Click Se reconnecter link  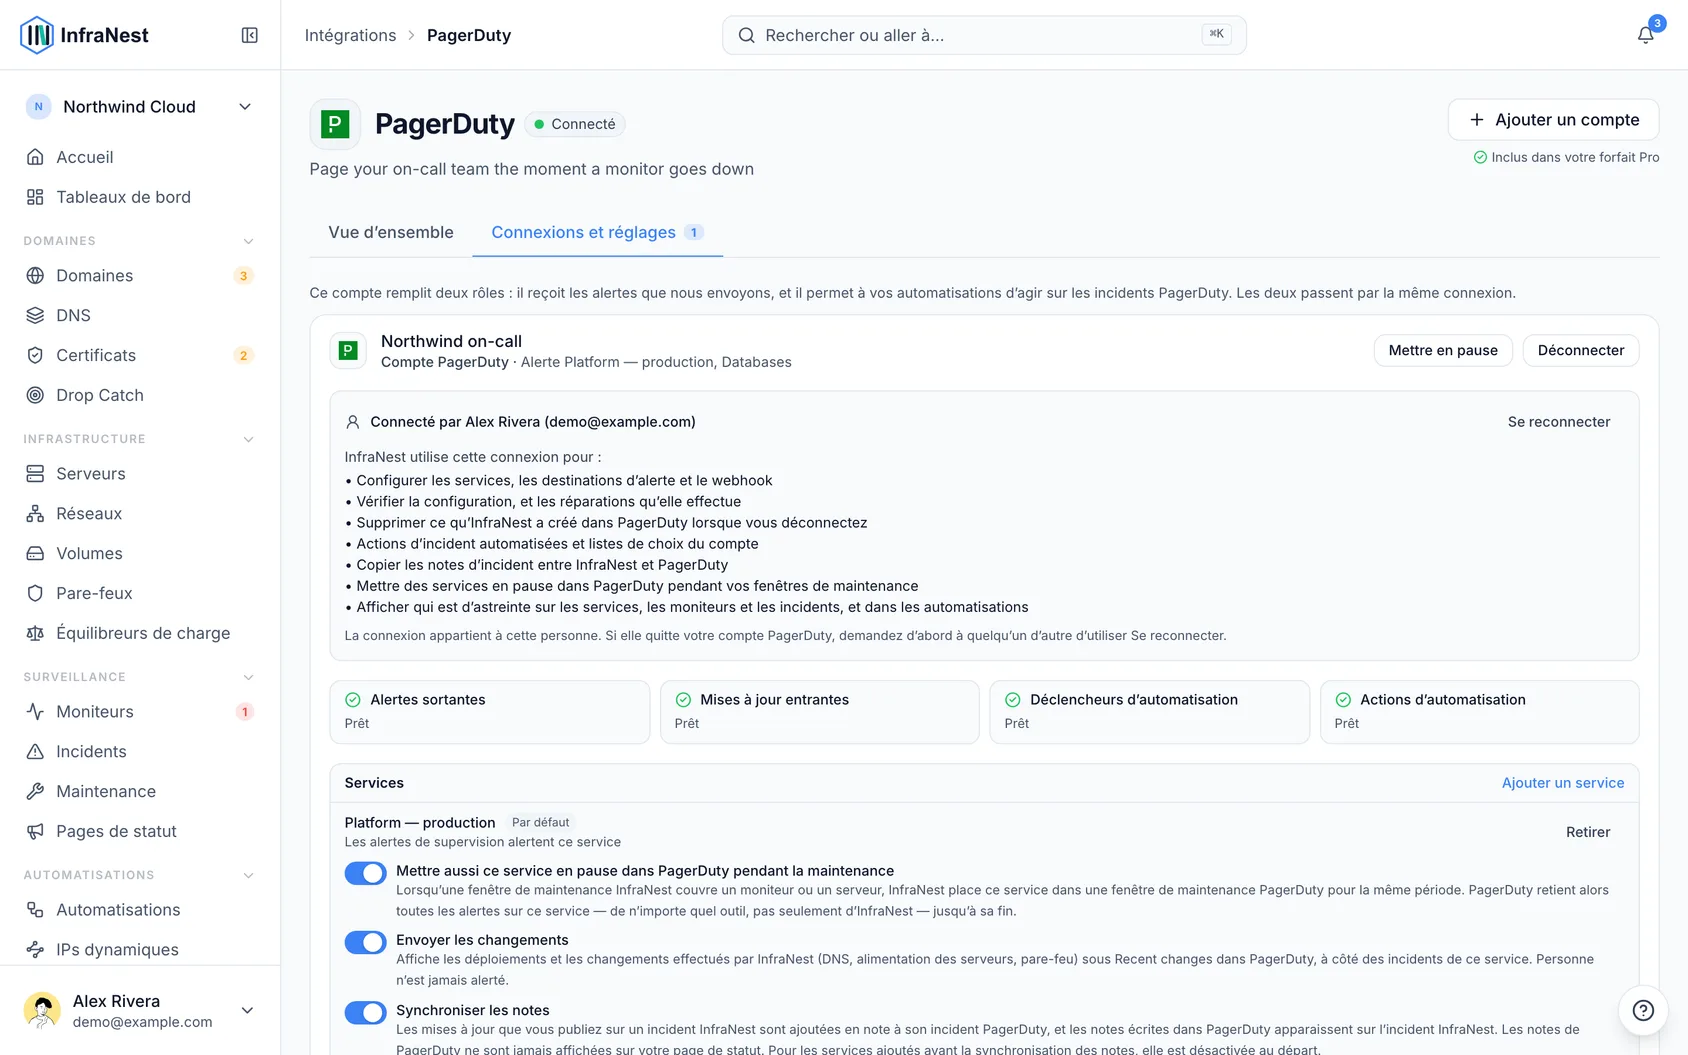click(x=1559, y=422)
